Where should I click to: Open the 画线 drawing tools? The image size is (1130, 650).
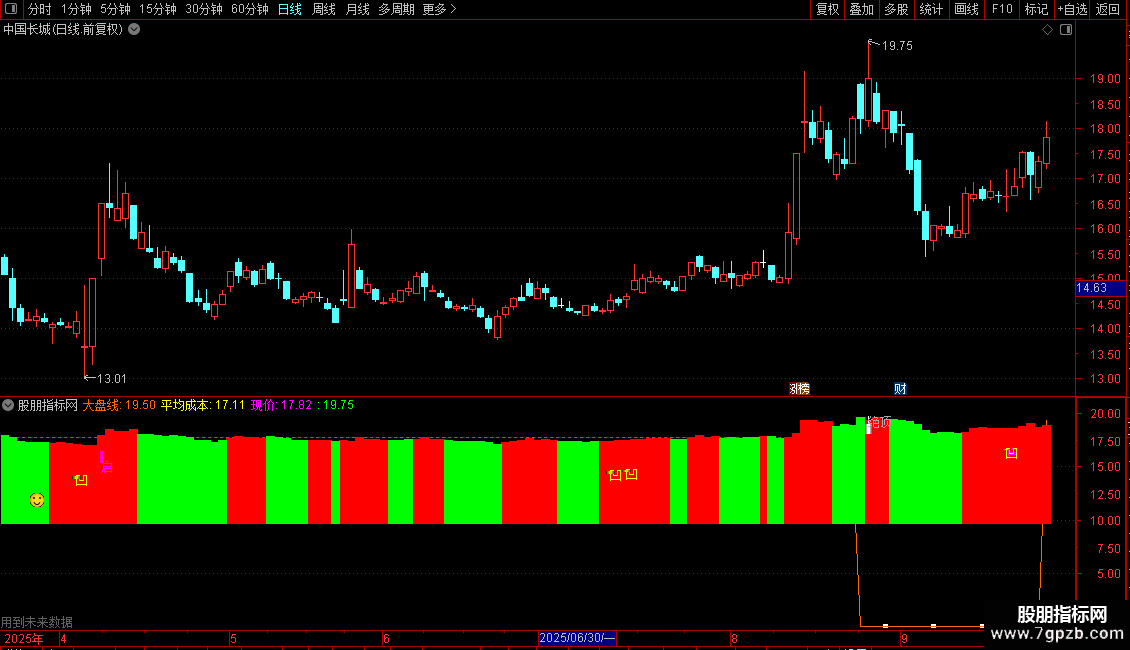pyautogui.click(x=966, y=9)
